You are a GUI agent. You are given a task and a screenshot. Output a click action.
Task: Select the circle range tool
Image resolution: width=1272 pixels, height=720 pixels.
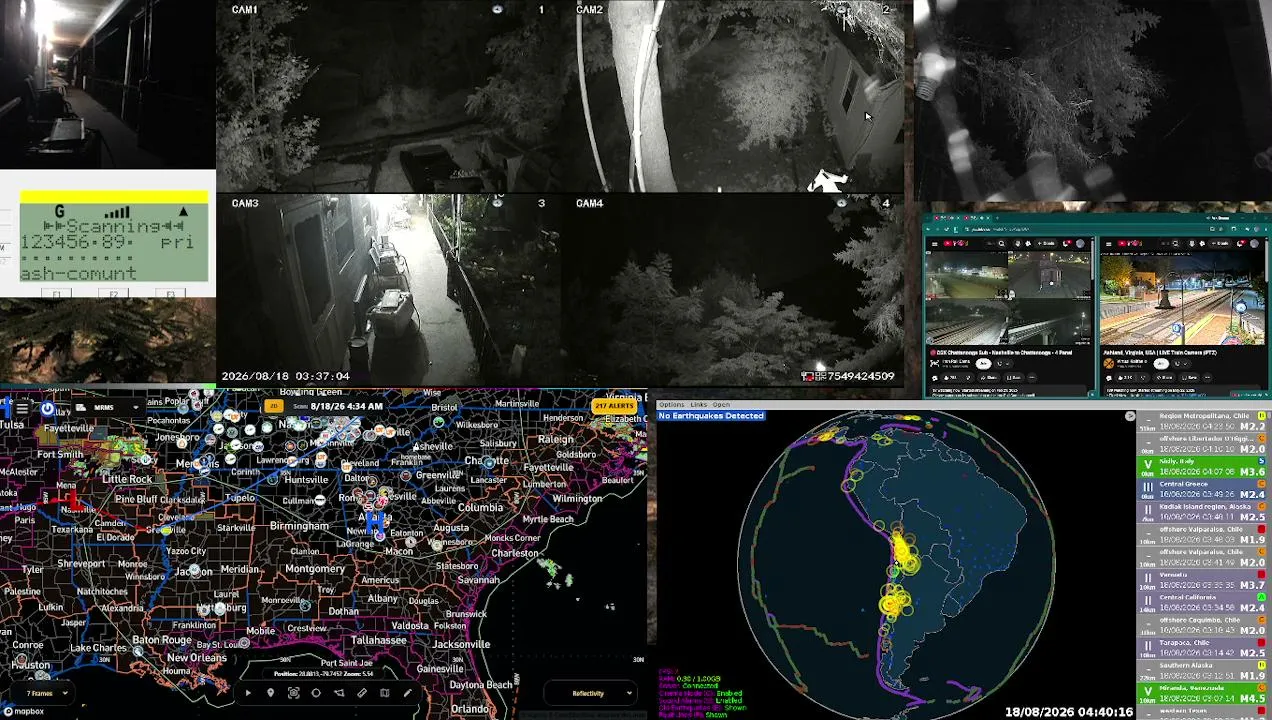[316, 692]
